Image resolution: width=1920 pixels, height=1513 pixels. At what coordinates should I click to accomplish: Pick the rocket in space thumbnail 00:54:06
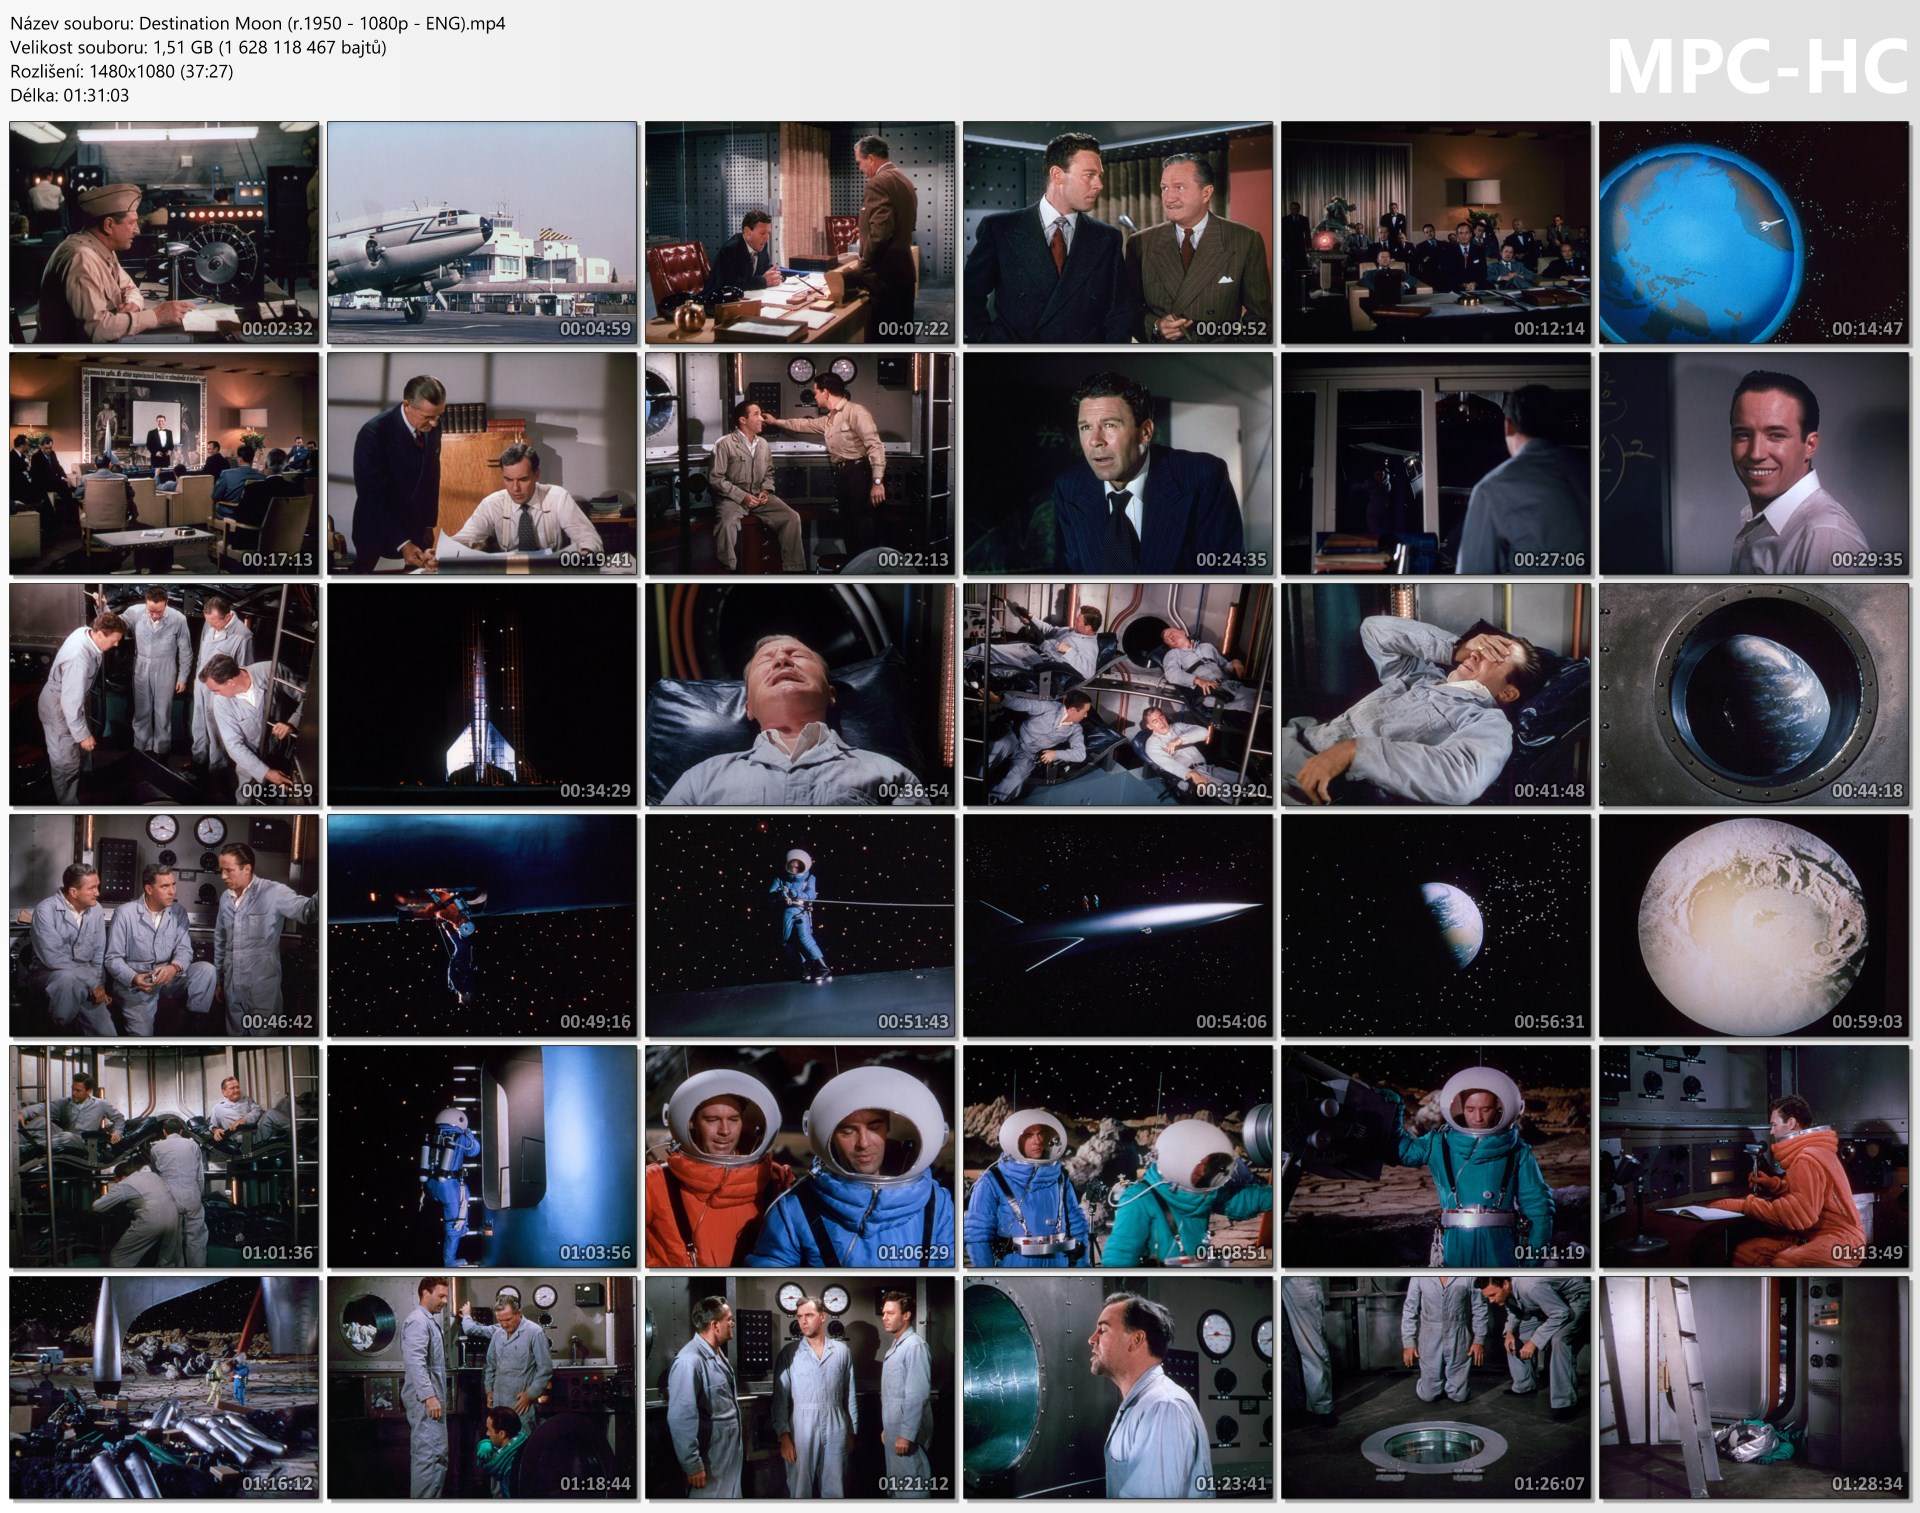[1118, 926]
